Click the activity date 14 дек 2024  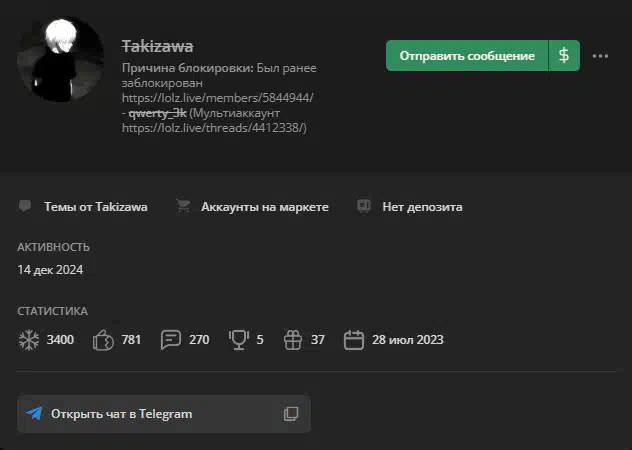[x=50, y=270]
